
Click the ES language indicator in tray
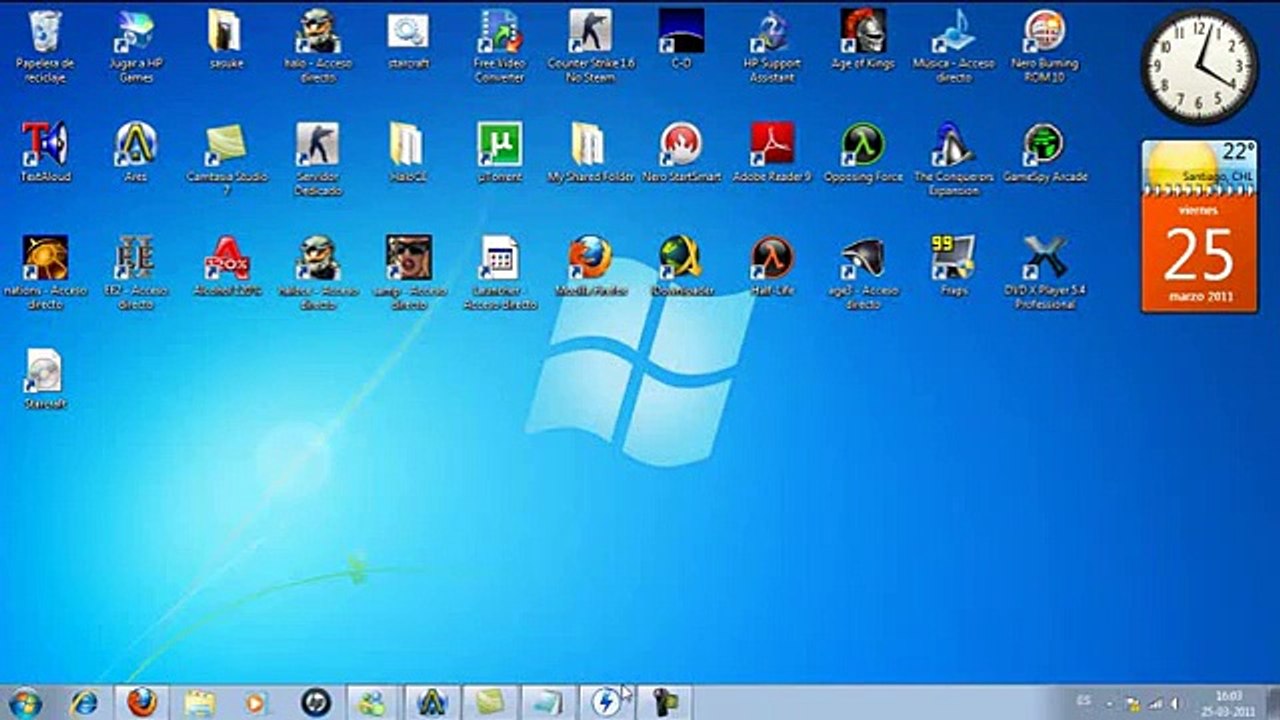1085,702
